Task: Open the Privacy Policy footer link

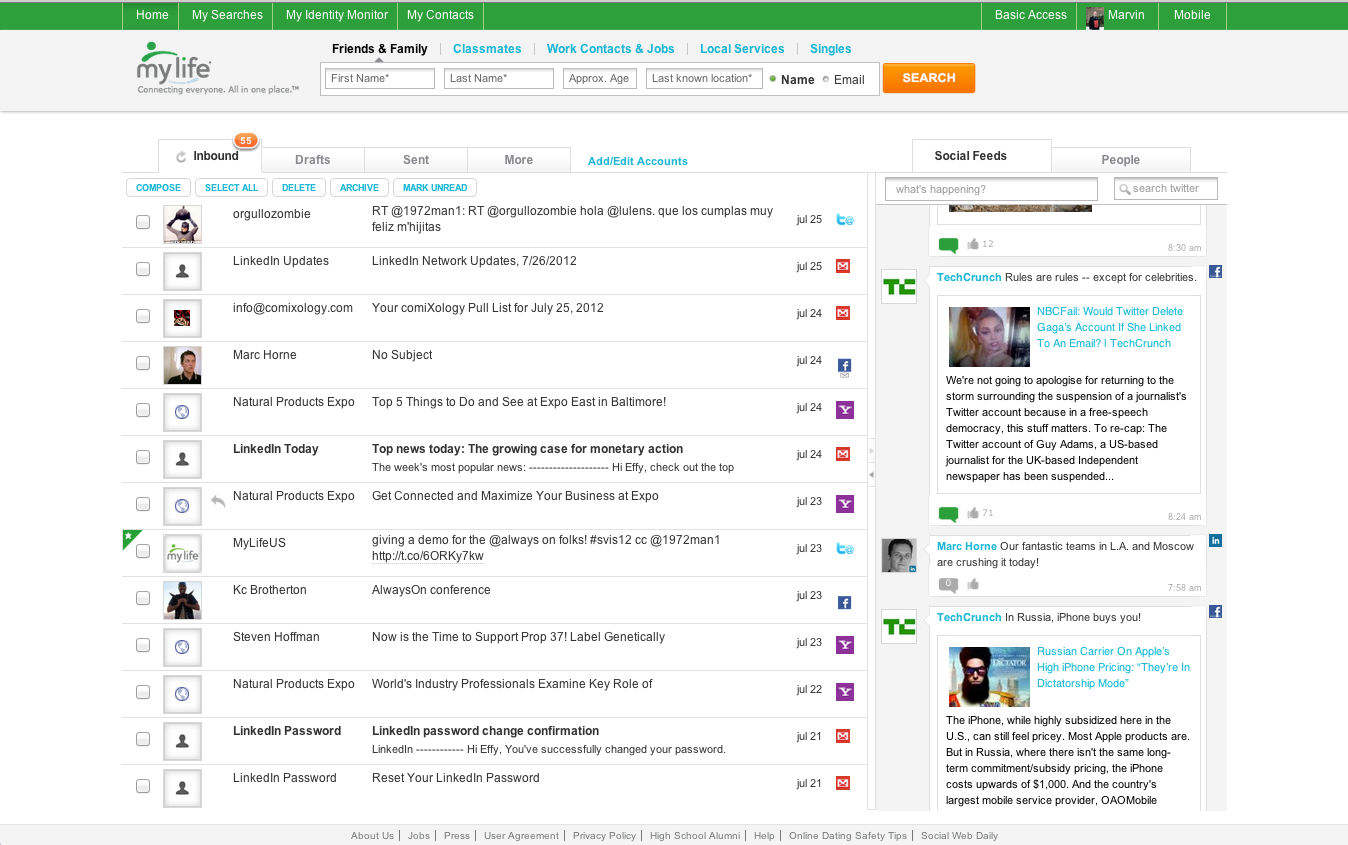Action: 605,836
